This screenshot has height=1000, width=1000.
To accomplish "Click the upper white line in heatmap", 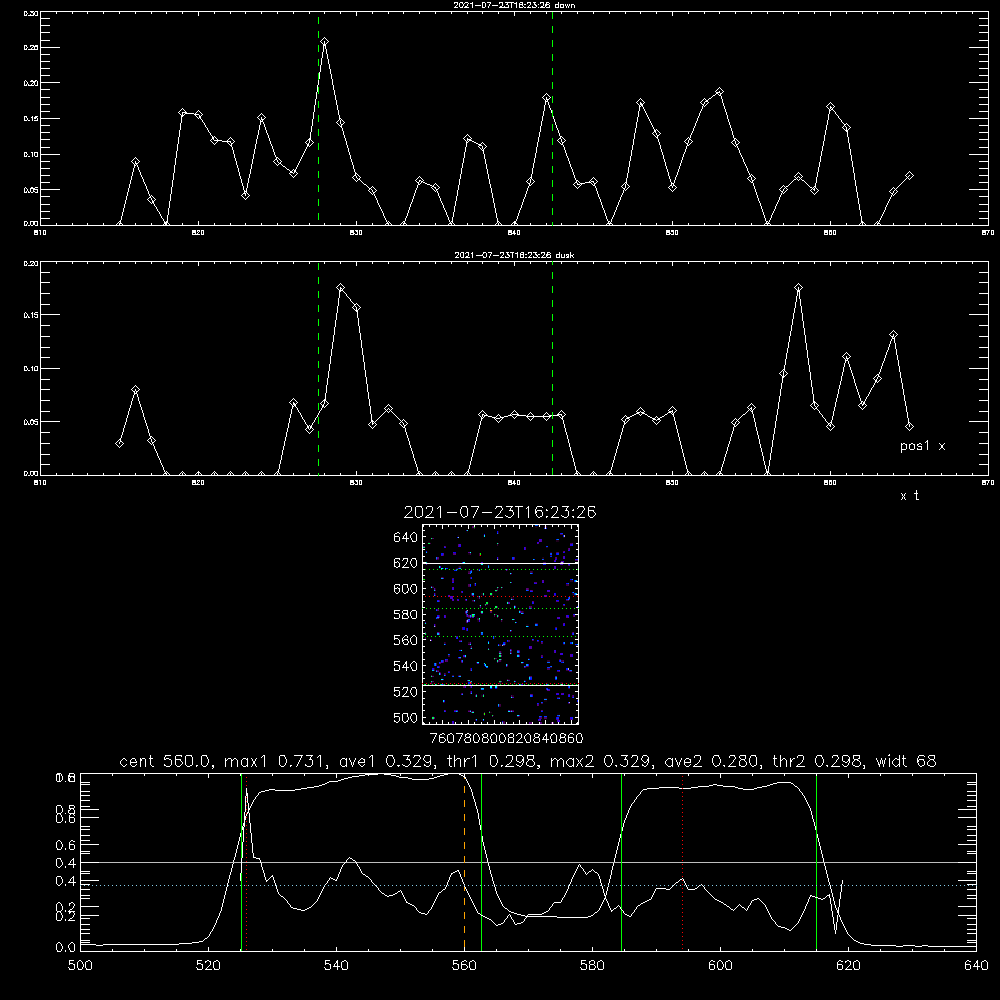I will point(500,563).
